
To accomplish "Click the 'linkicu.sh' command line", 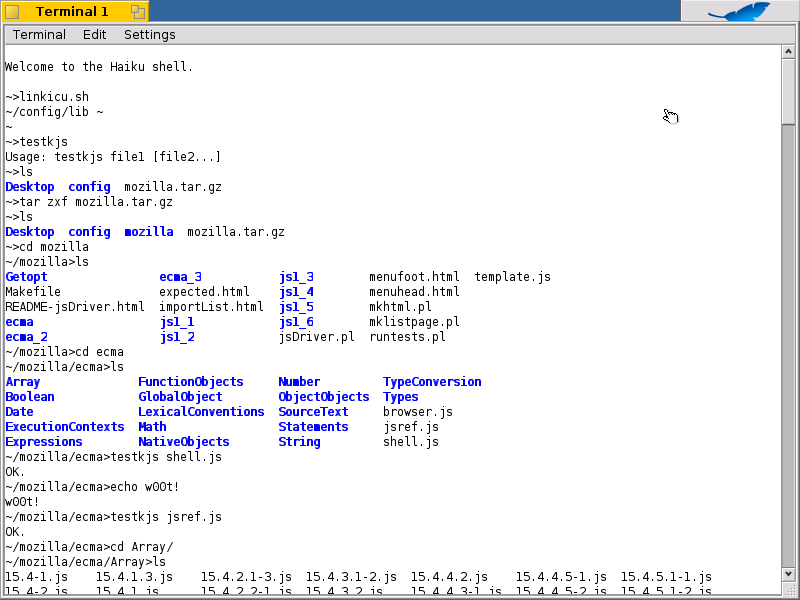I will (x=47, y=97).
